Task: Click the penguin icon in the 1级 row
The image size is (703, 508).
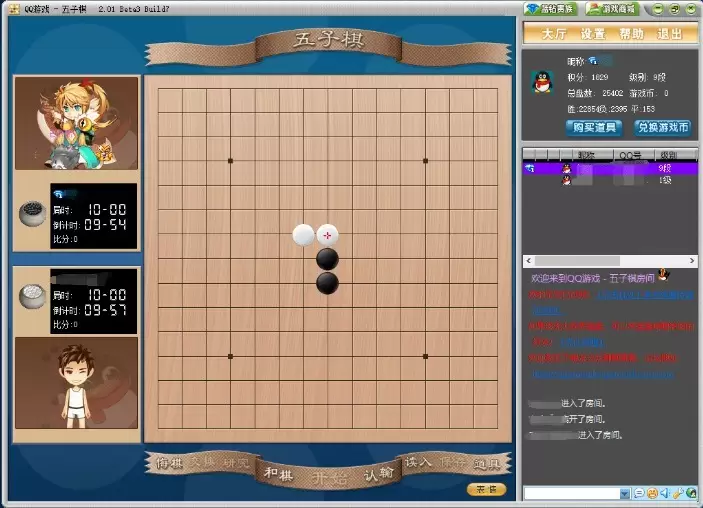Action: click(x=567, y=180)
